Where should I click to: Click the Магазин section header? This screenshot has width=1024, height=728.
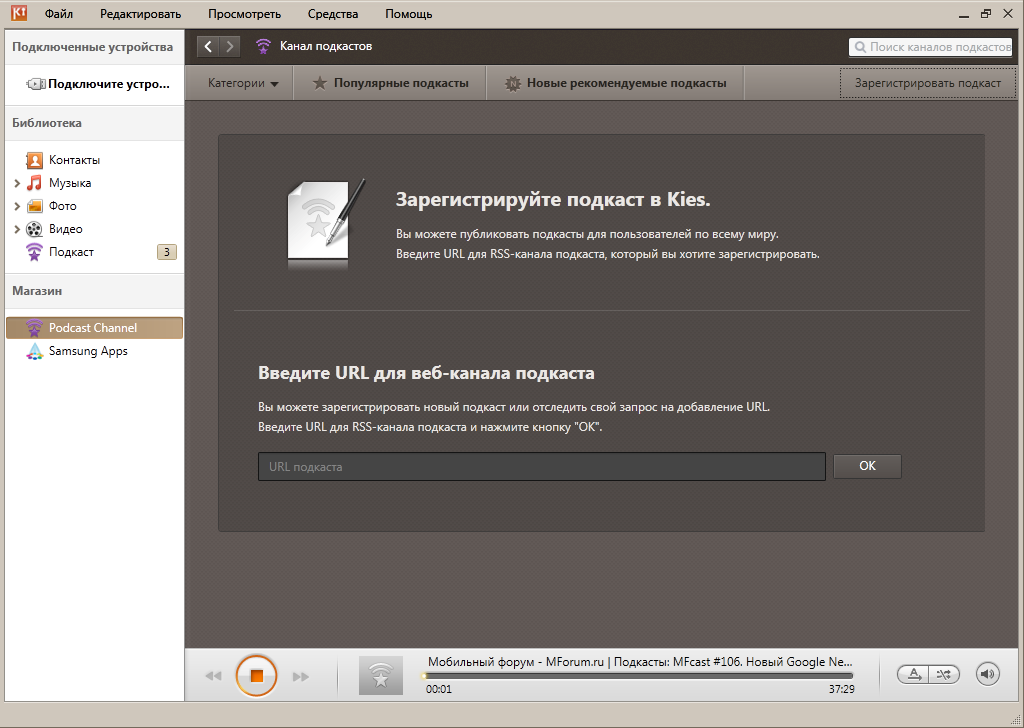[x=37, y=291]
